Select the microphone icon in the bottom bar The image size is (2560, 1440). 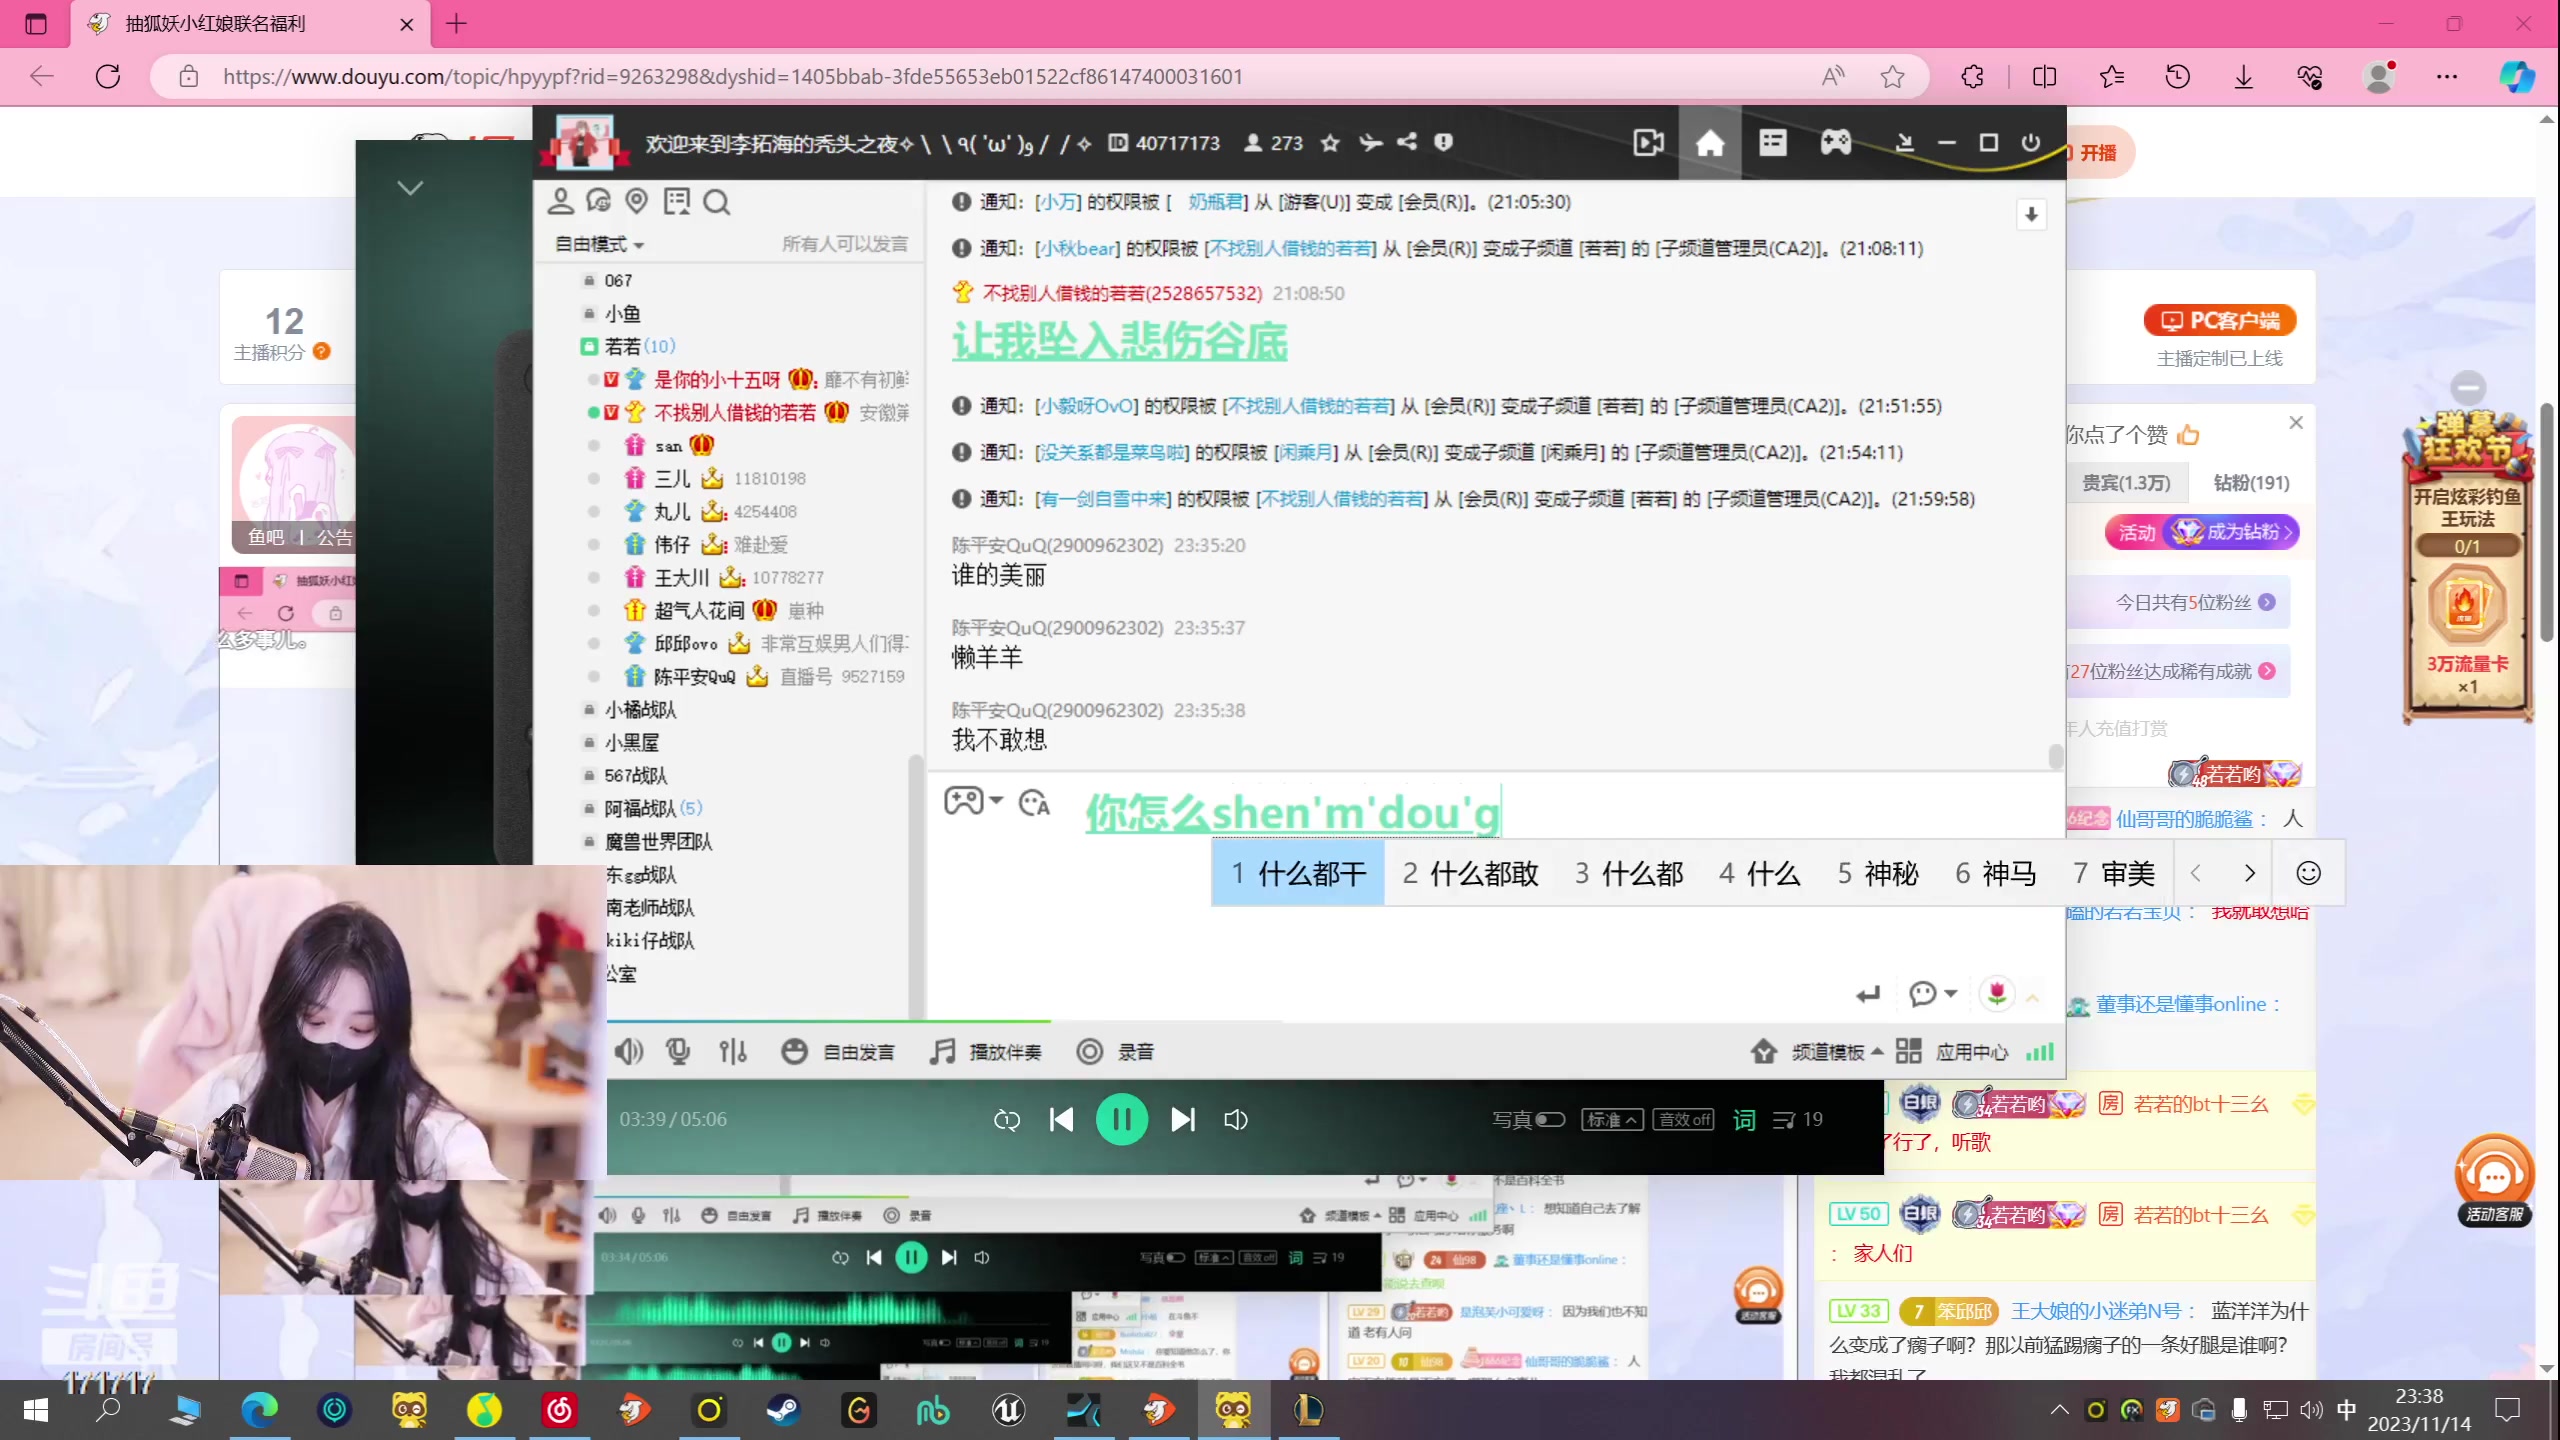[678, 1051]
